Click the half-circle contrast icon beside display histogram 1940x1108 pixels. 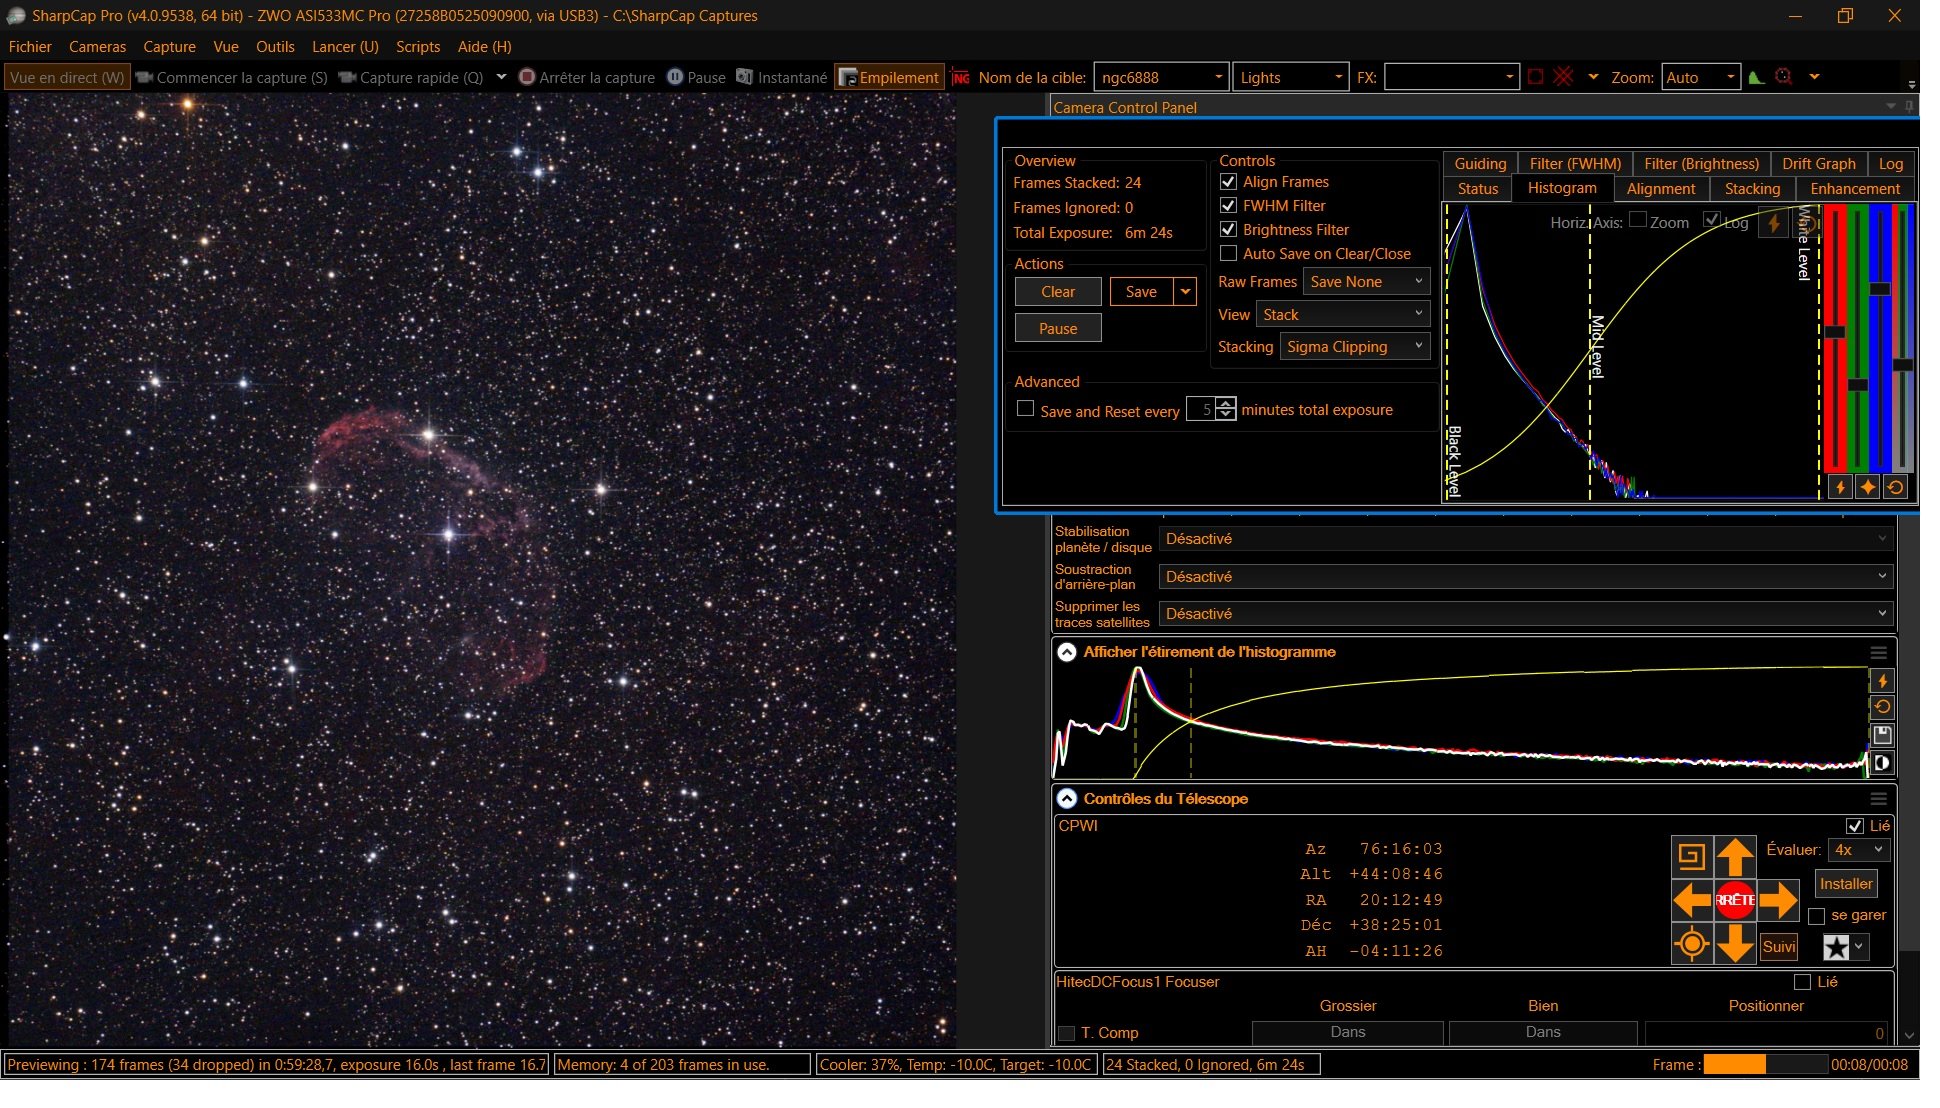coord(1882,763)
